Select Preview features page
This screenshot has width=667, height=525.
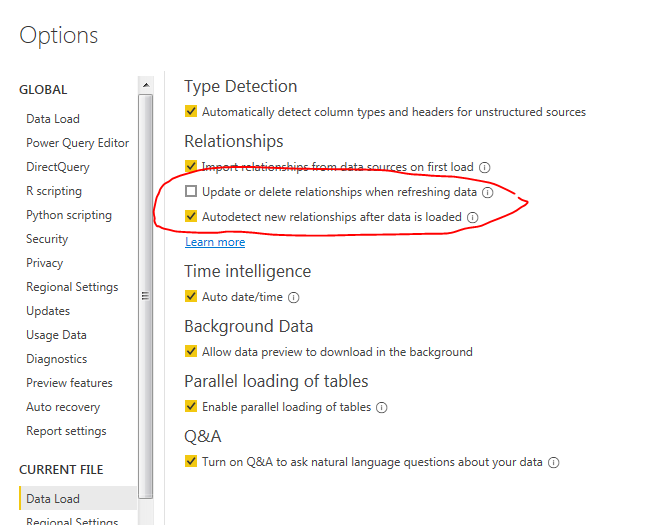click(69, 383)
